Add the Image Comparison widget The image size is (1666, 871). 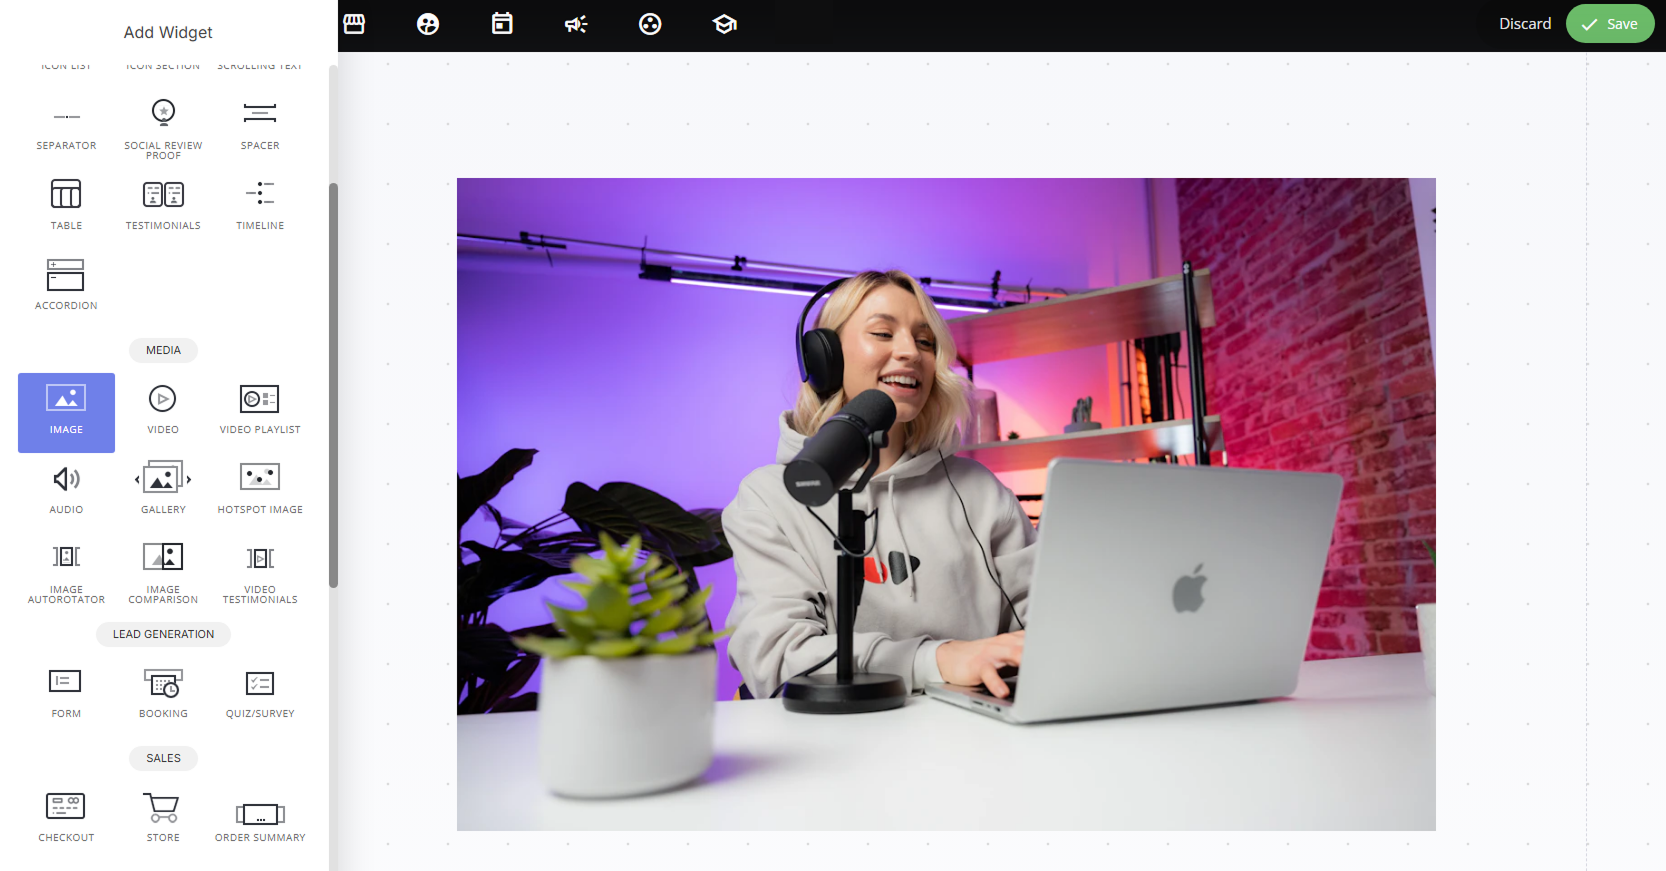point(163,574)
